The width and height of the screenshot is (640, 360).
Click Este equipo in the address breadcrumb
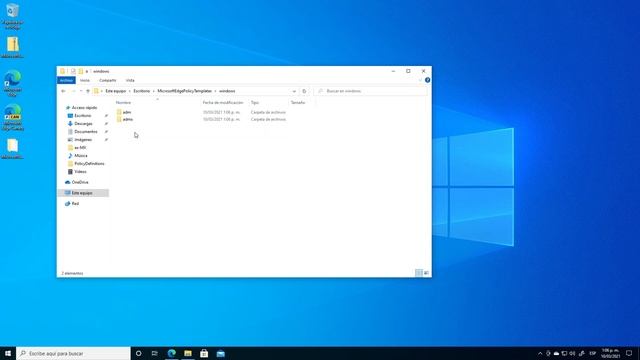[116, 91]
